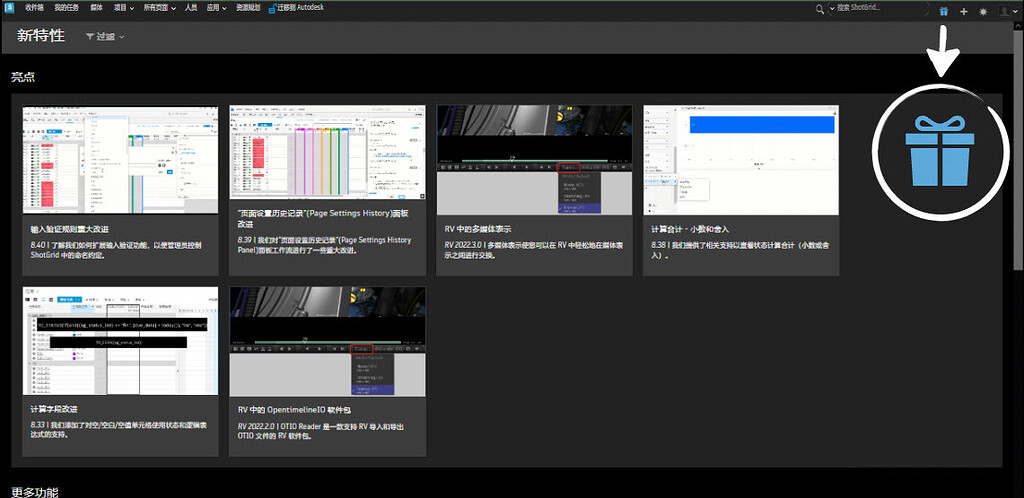The width and height of the screenshot is (1024, 498).
Task: Toggle the sun theme icon
Action: [x=983, y=11]
